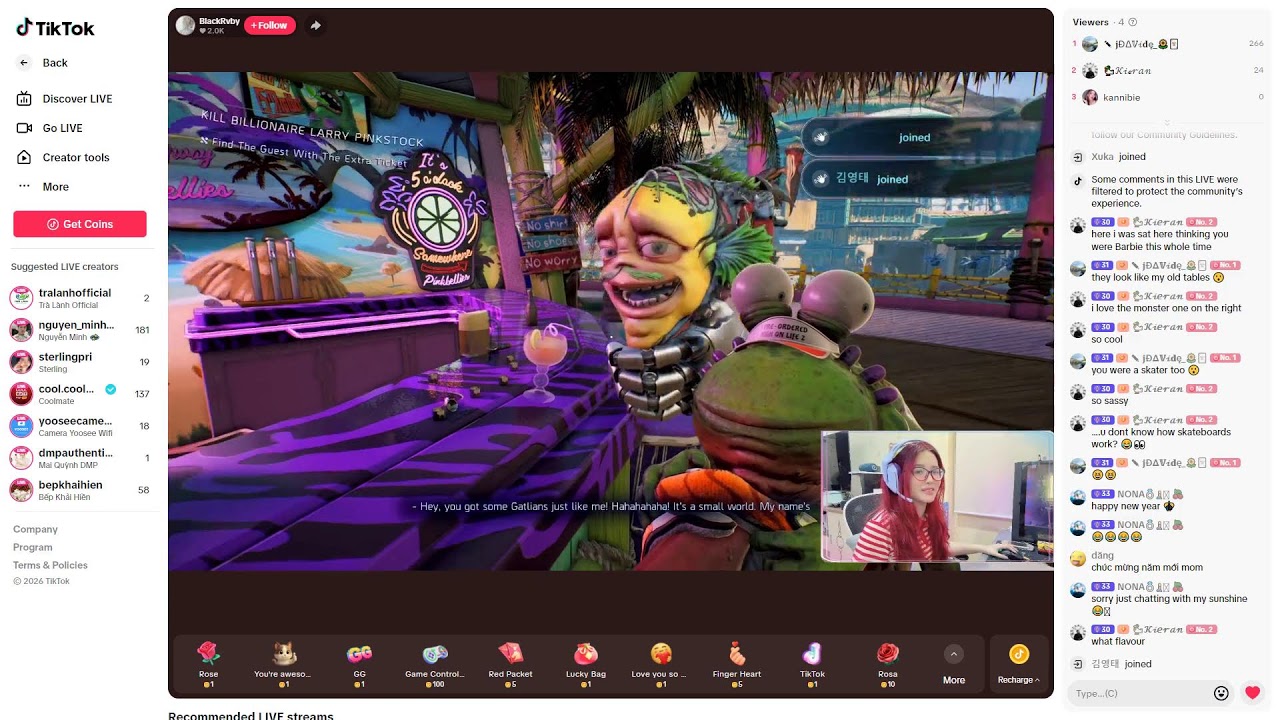The height and width of the screenshot is (720, 1280).
Task: Open the Program footer link
Action: click(x=32, y=547)
